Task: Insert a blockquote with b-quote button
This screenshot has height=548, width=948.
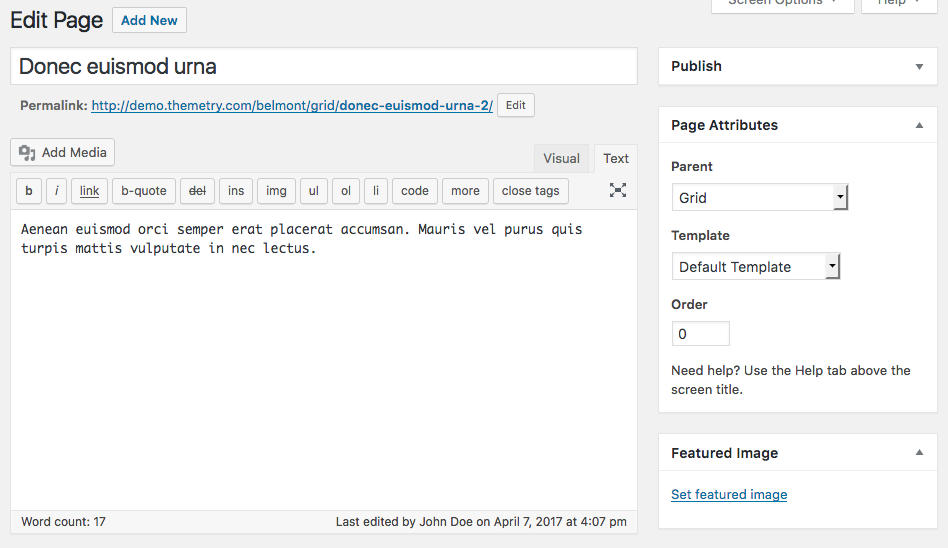Action: 144,191
